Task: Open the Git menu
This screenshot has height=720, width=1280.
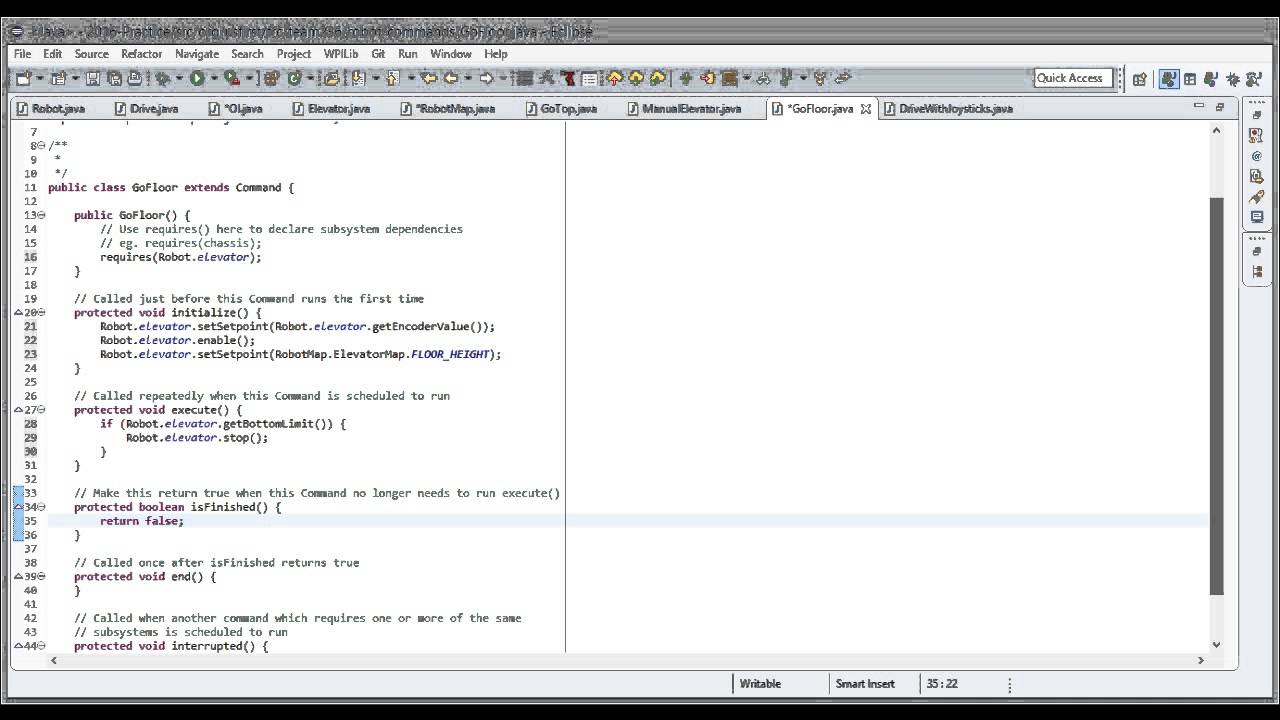Action: [x=378, y=54]
